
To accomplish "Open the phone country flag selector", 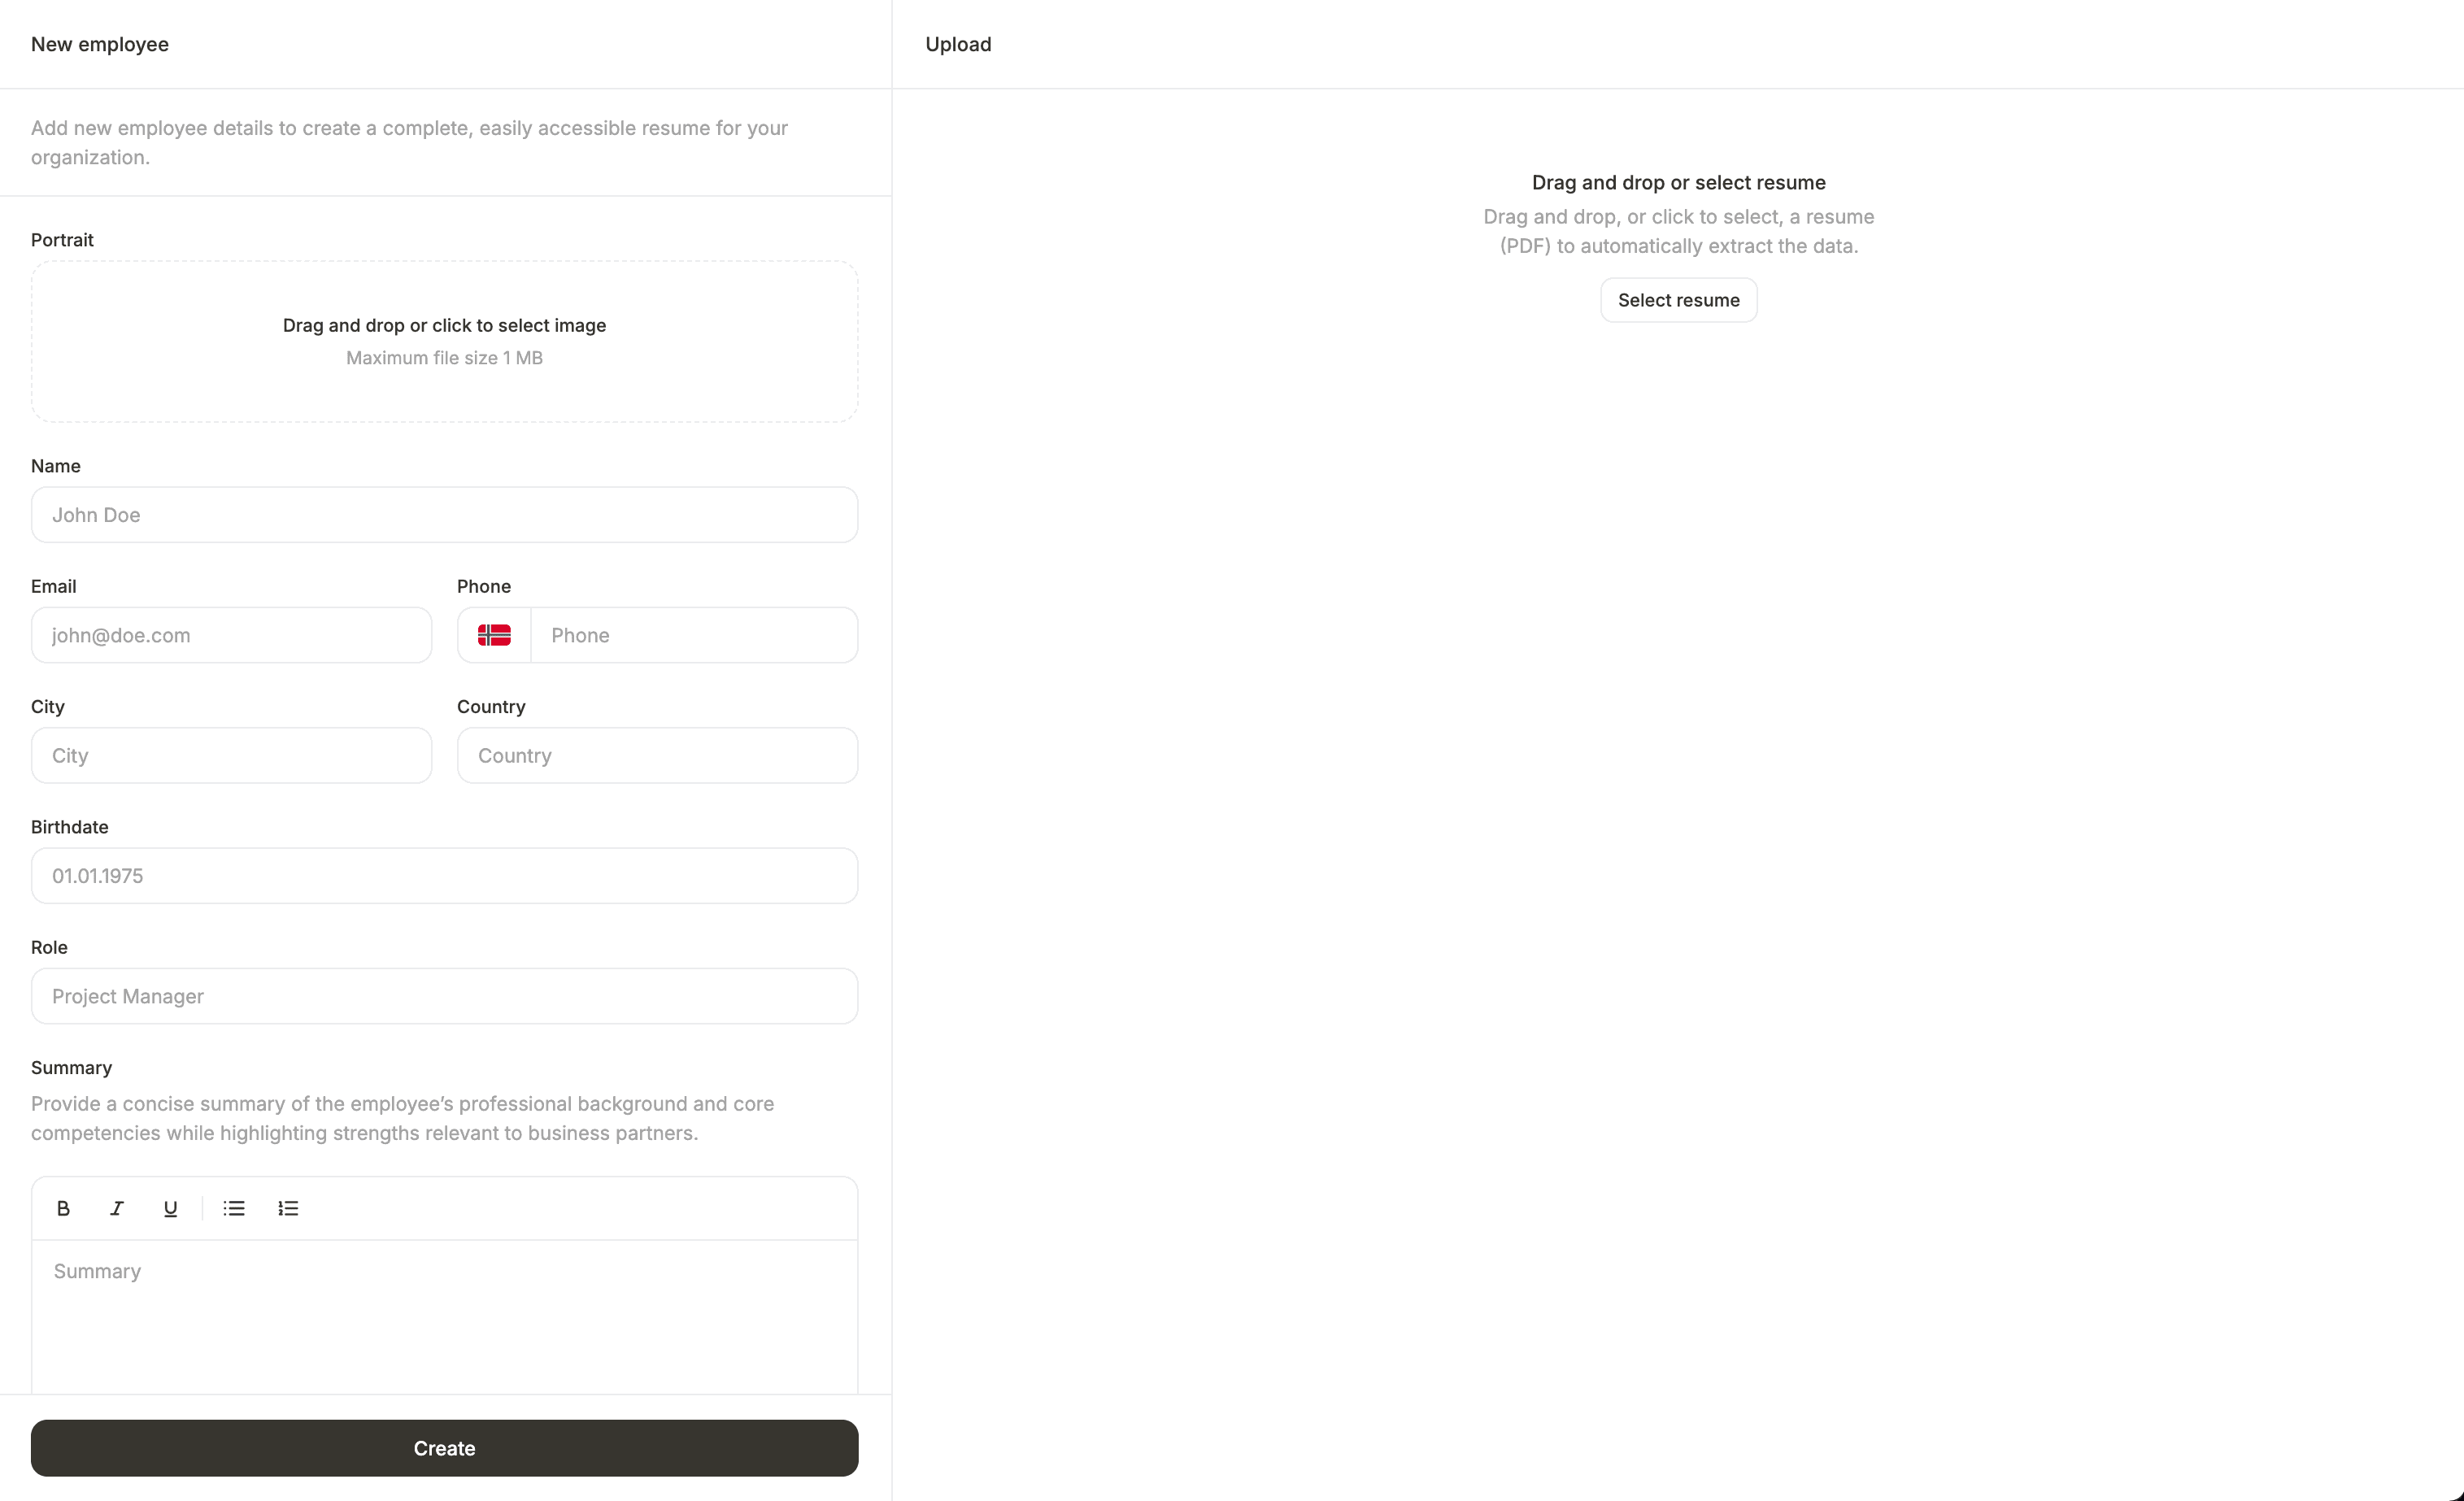I will tap(494, 635).
